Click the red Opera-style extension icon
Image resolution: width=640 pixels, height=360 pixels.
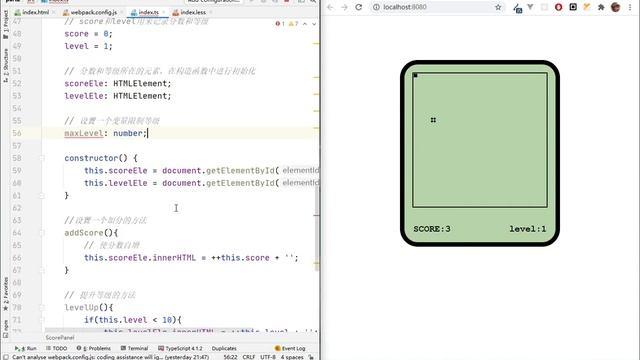558,7
